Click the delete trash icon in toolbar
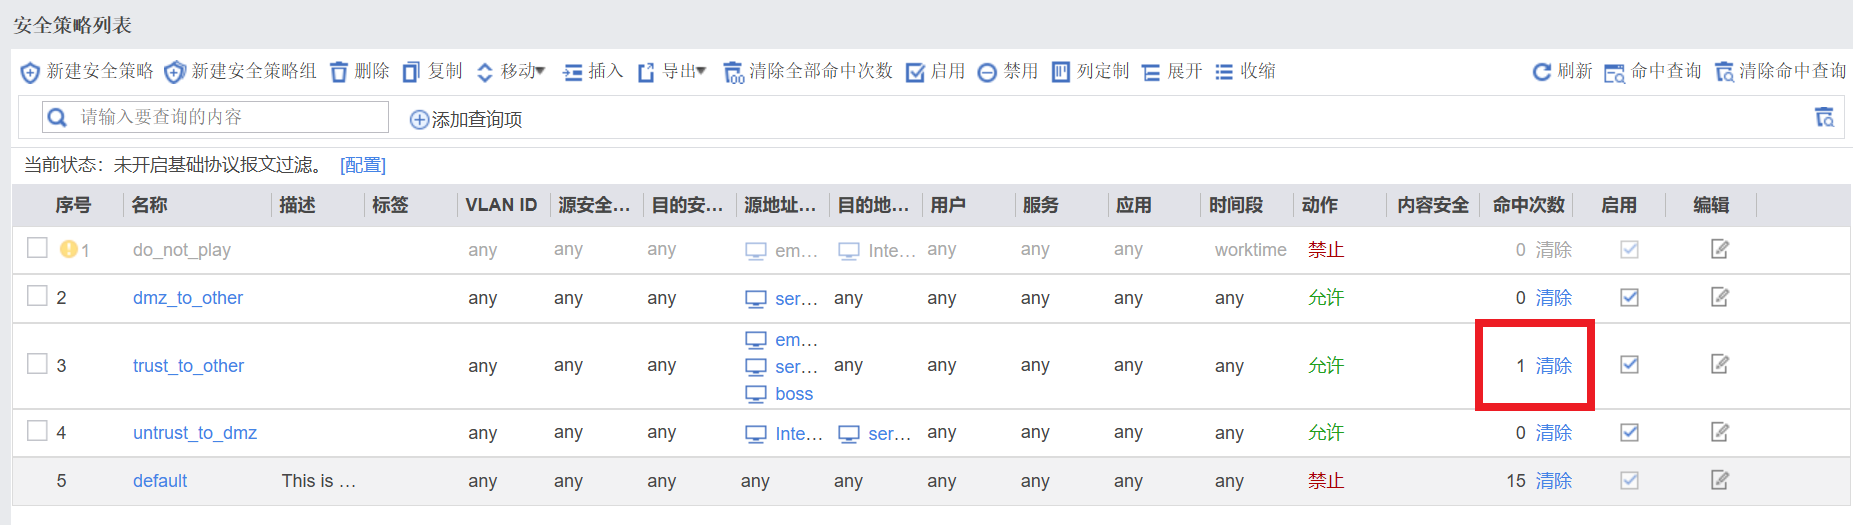 (339, 72)
